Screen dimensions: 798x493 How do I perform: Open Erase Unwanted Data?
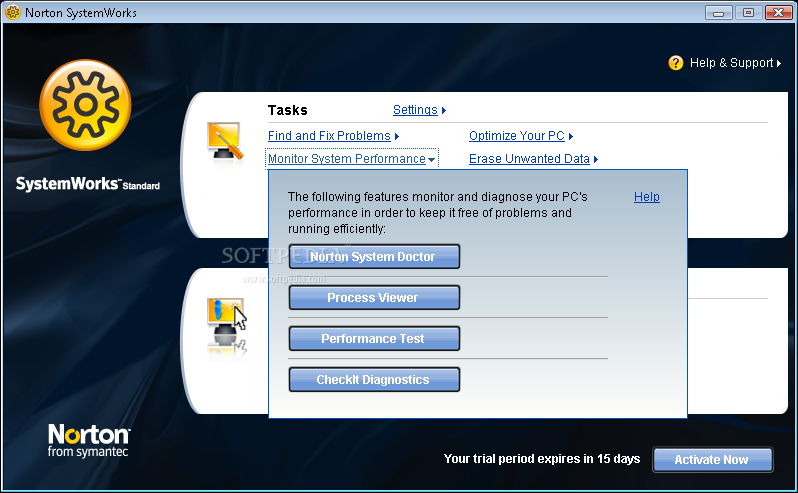(529, 159)
